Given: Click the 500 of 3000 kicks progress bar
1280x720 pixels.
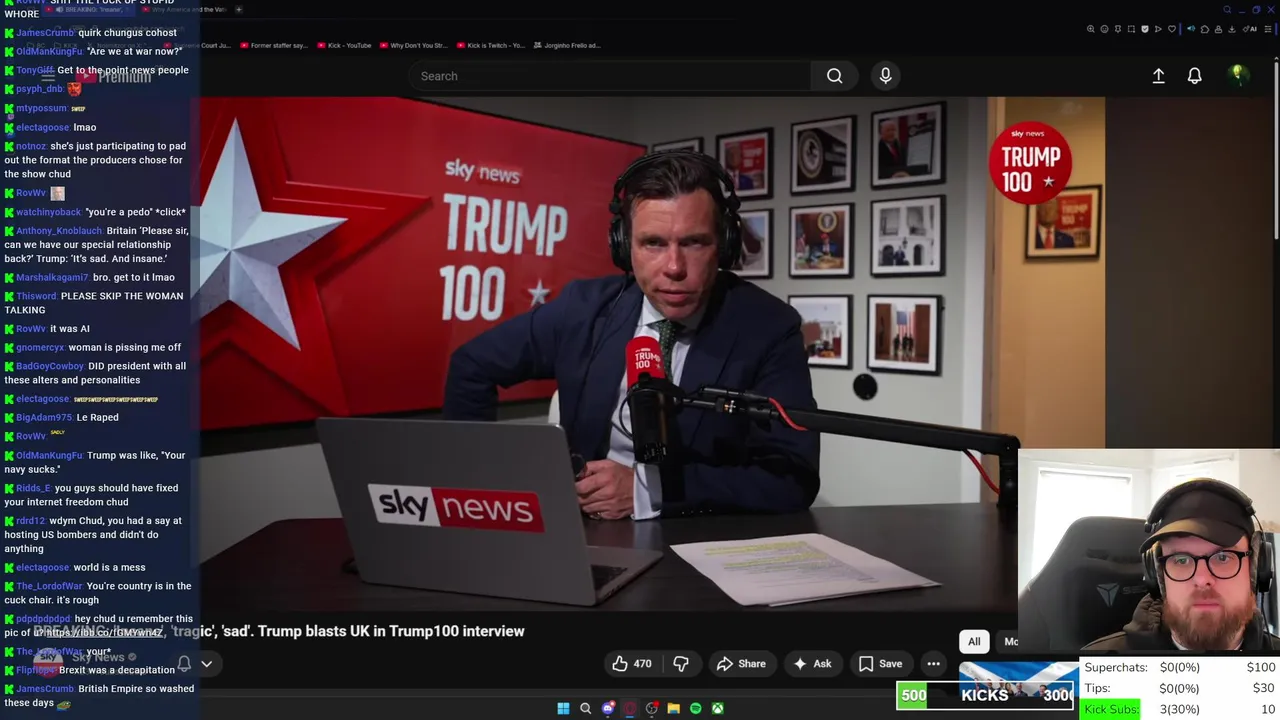Looking at the screenshot, I should (985, 695).
